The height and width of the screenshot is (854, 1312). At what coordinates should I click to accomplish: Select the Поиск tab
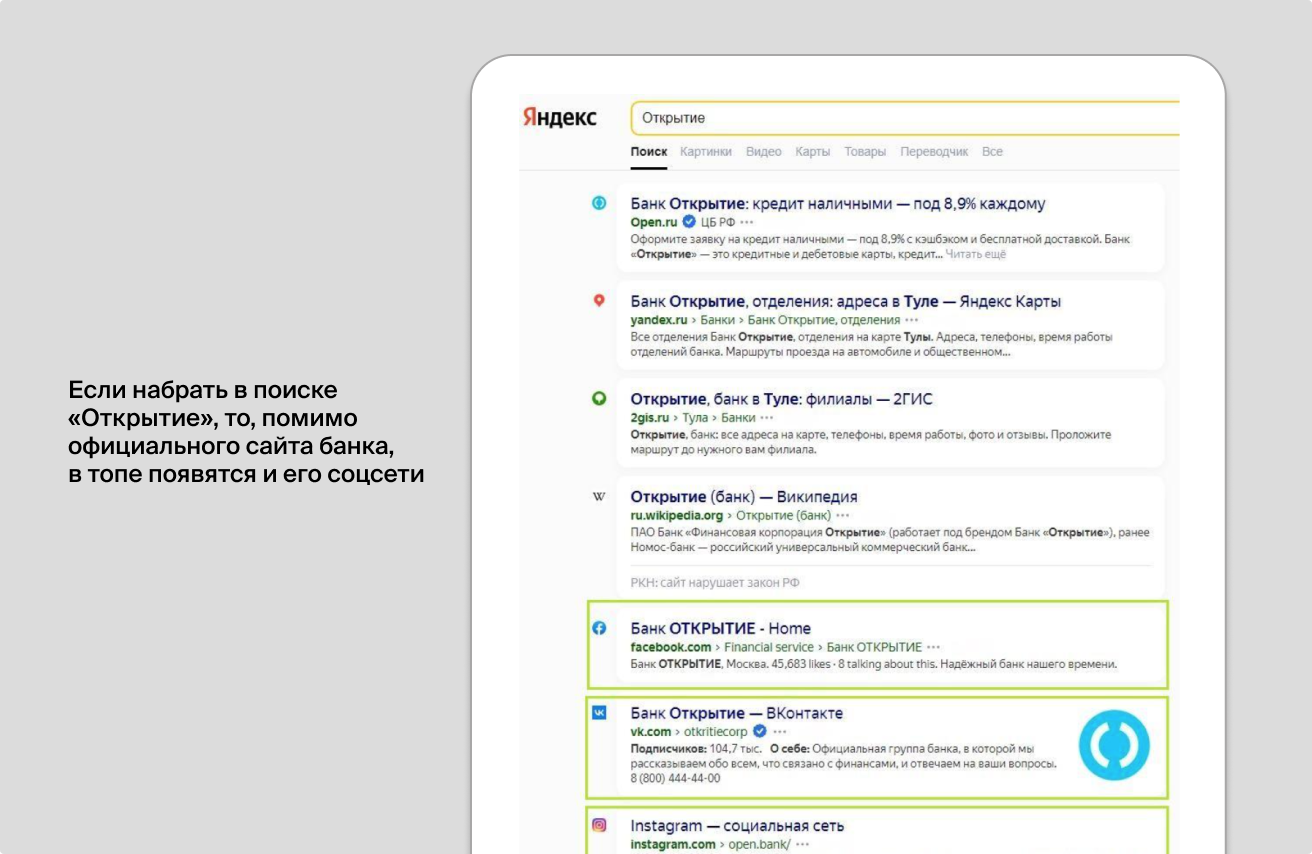point(649,152)
